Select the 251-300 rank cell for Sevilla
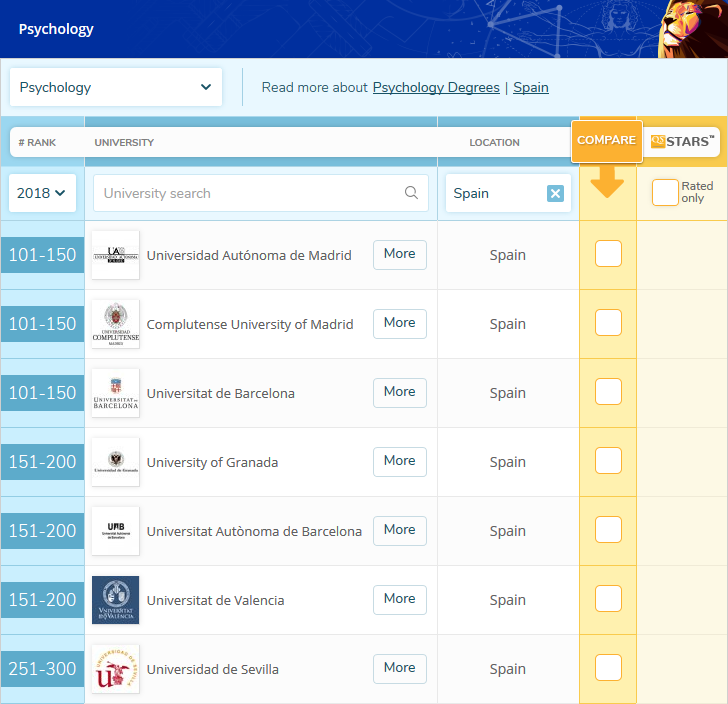The height and width of the screenshot is (704, 728). click(42, 669)
